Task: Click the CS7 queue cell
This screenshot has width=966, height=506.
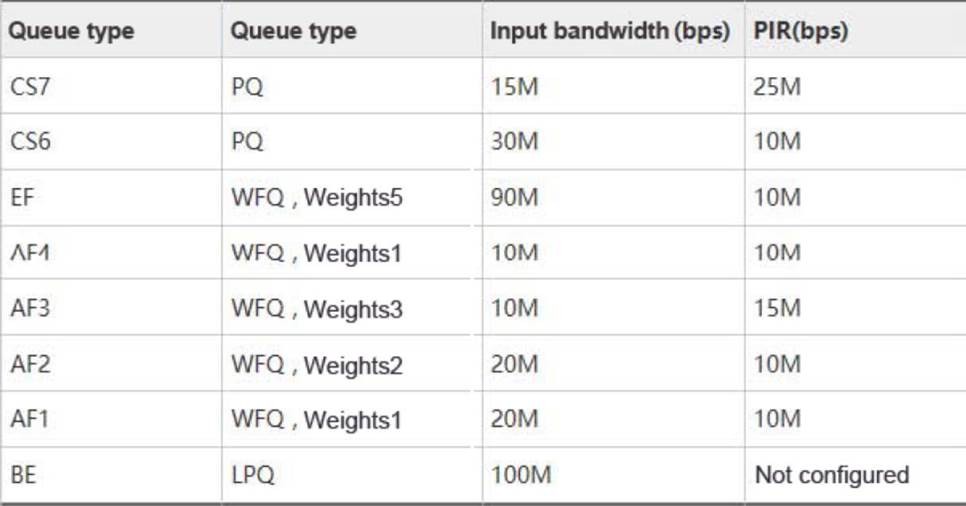Action: (29, 86)
